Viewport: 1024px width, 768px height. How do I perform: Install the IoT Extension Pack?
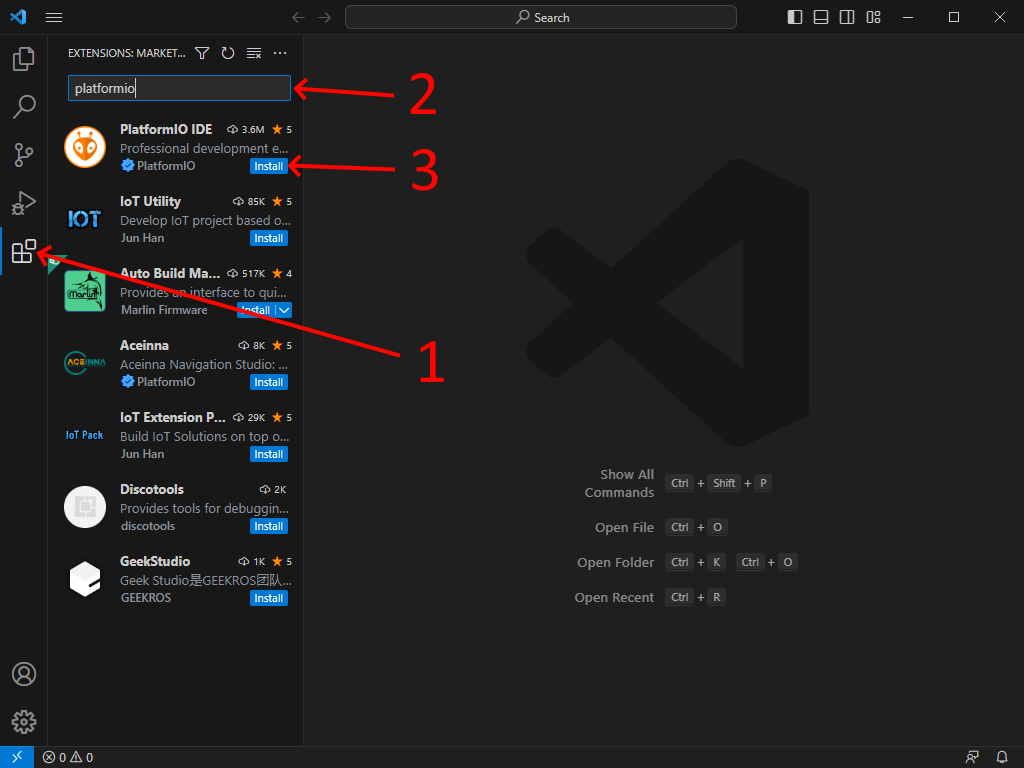pyautogui.click(x=268, y=454)
